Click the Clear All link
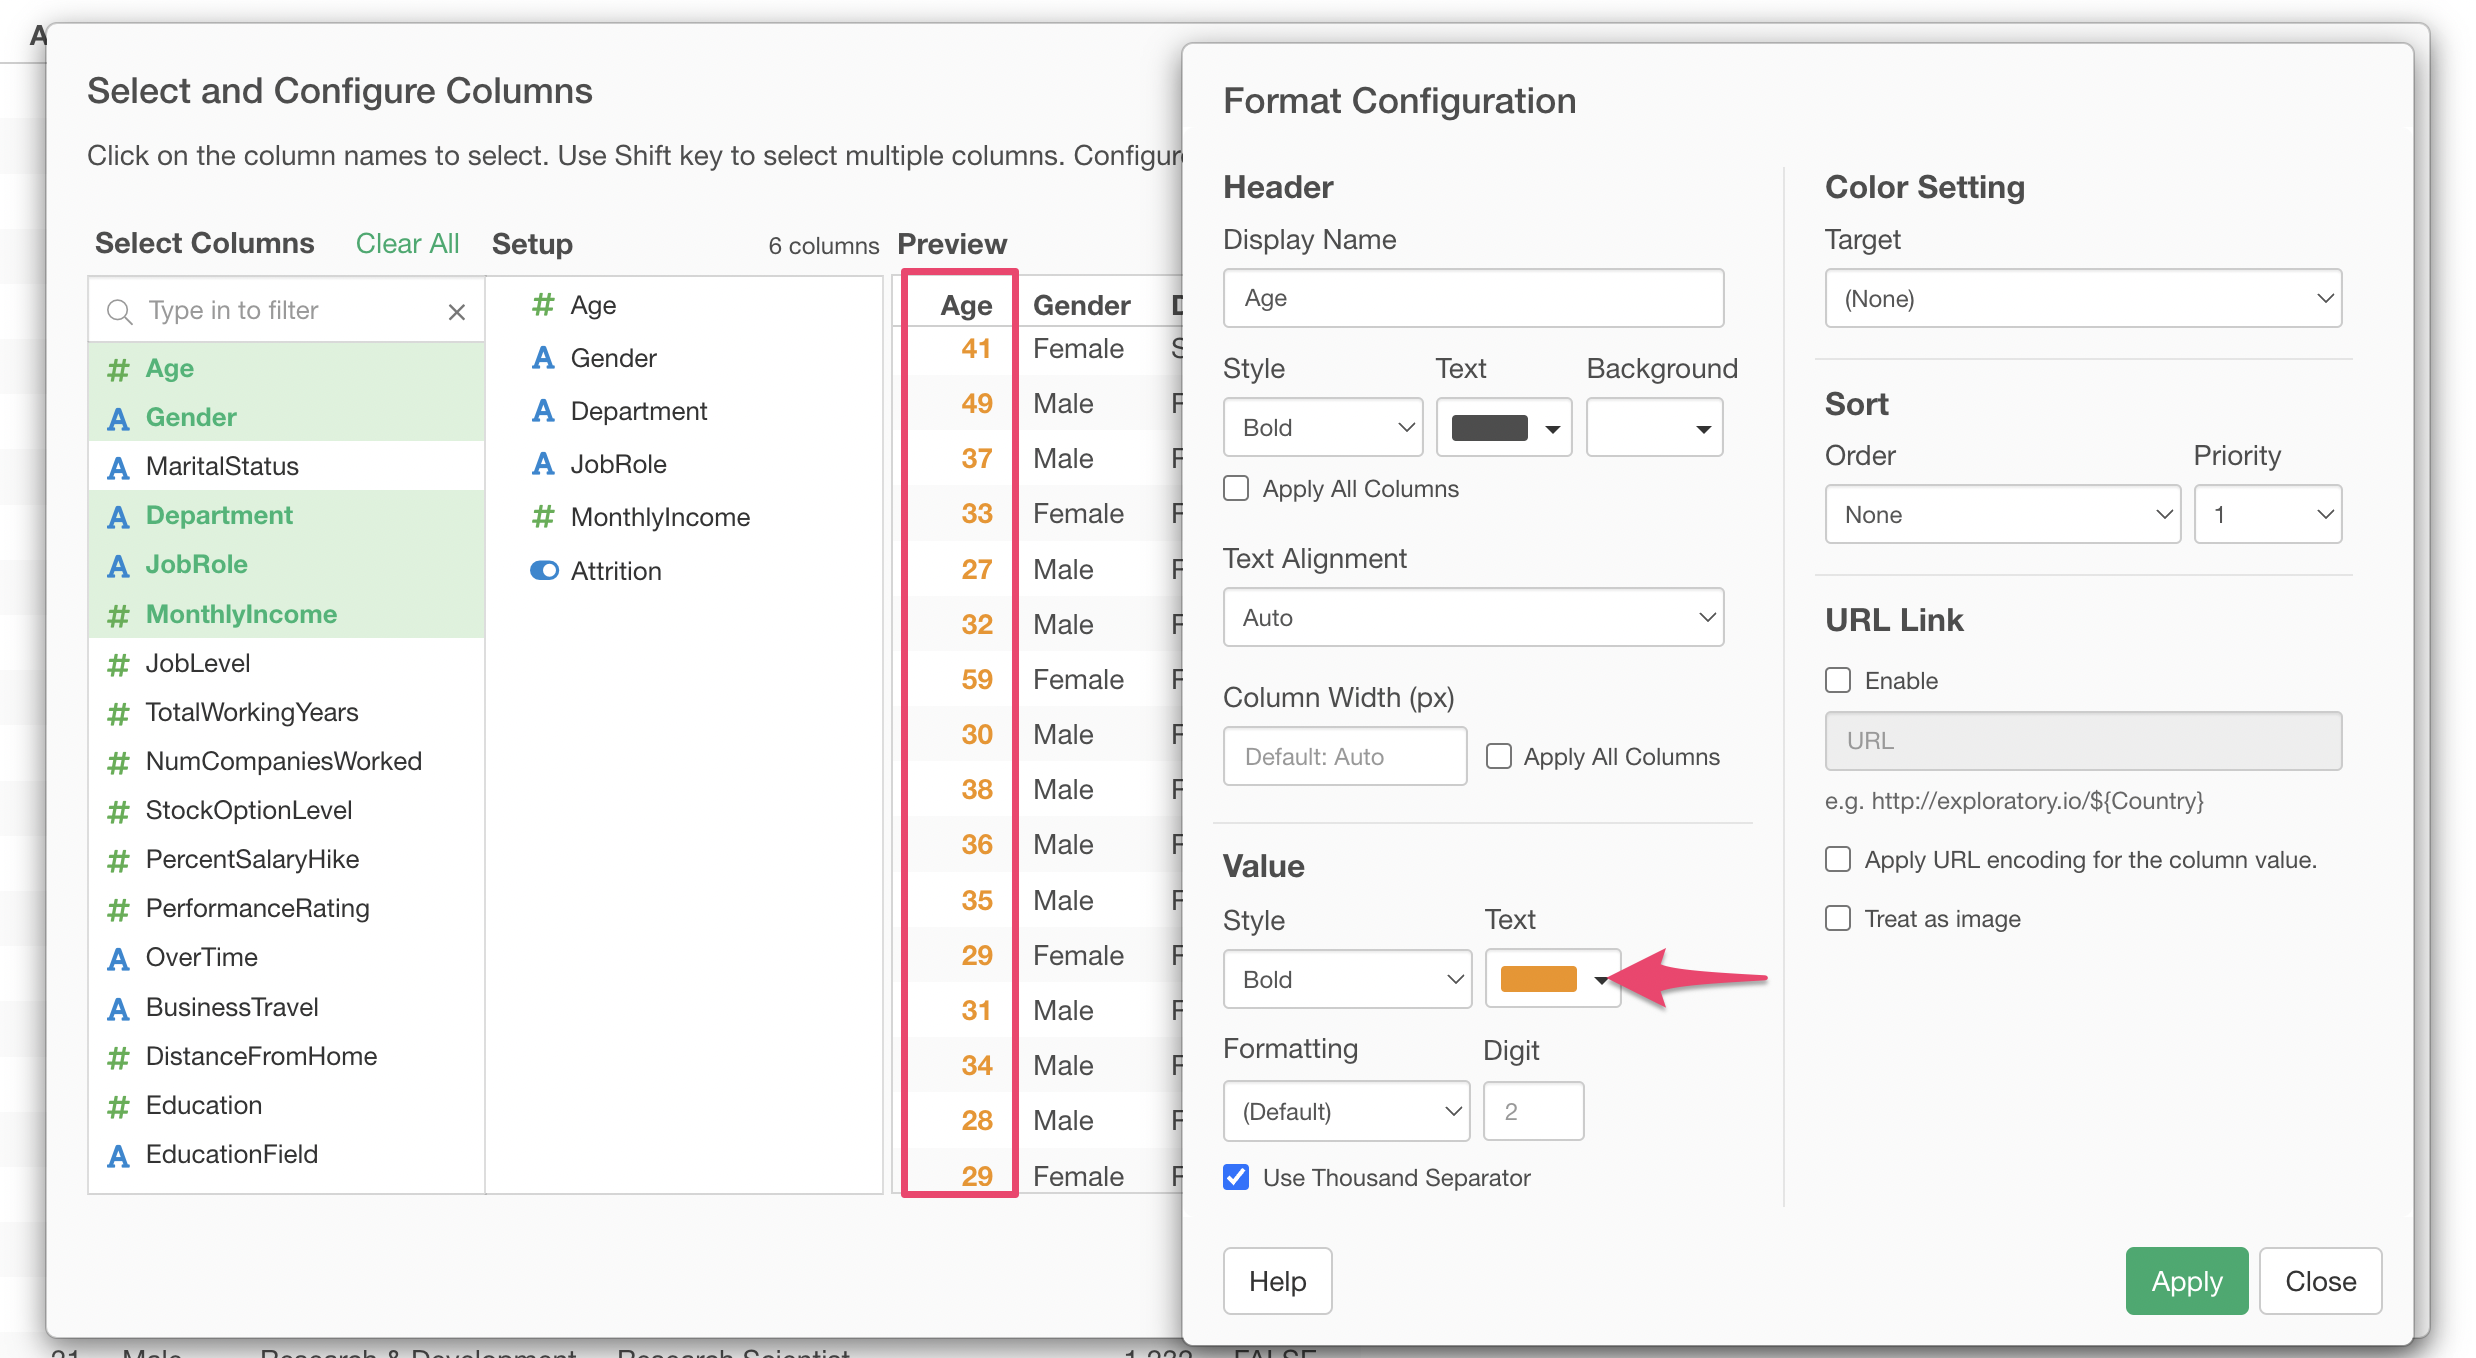 pos(407,243)
